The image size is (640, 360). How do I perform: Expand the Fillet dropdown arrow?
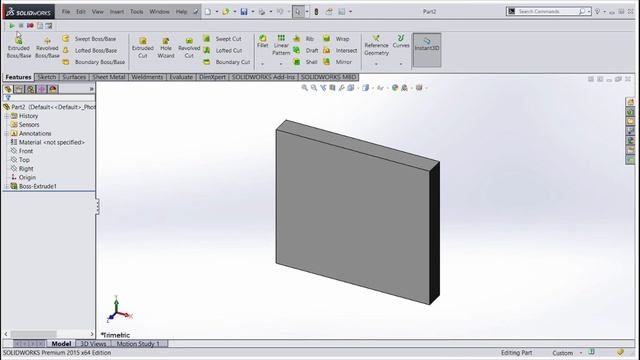coord(262,64)
